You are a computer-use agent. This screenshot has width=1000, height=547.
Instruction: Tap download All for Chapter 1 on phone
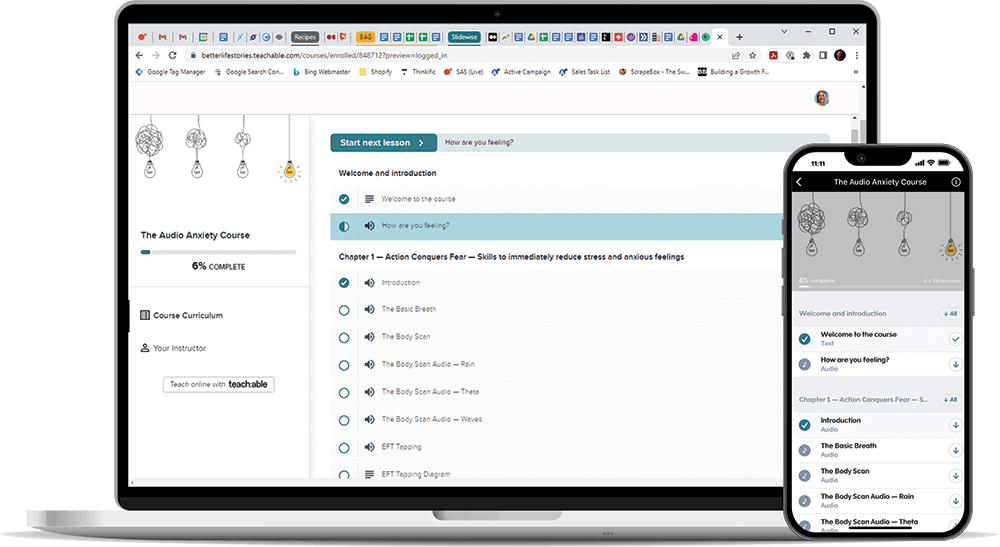click(949, 399)
